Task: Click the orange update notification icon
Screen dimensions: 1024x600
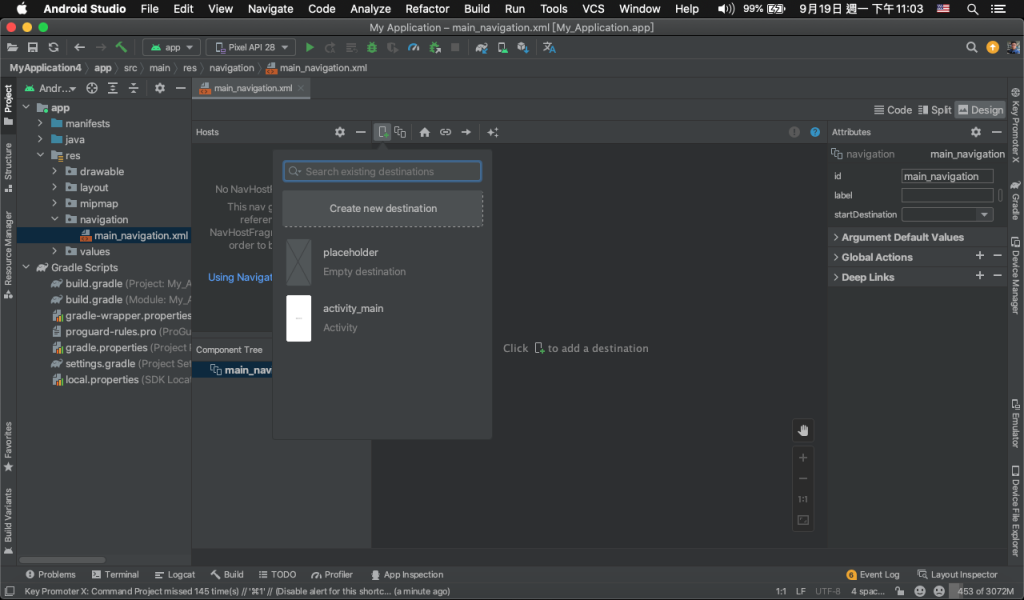Action: tap(992, 48)
